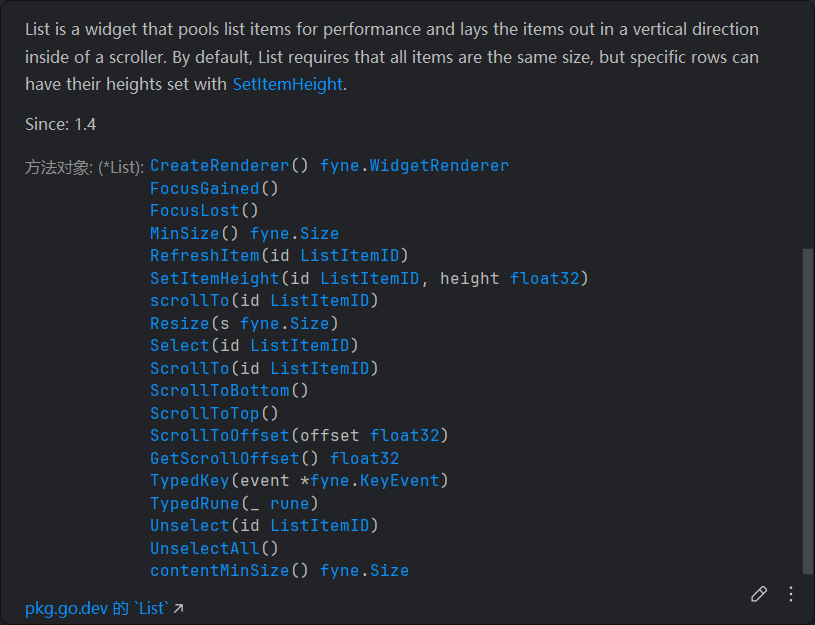
Task: Go to the ScrollToTop method
Action: (204, 413)
